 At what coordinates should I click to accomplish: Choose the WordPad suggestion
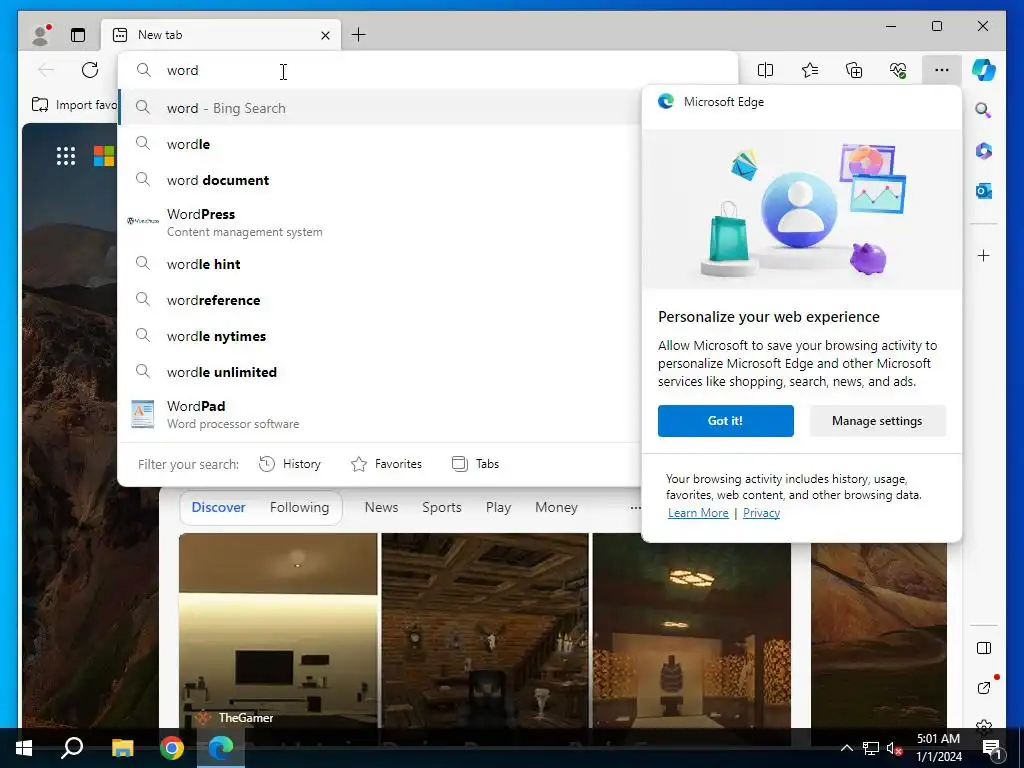click(x=379, y=414)
